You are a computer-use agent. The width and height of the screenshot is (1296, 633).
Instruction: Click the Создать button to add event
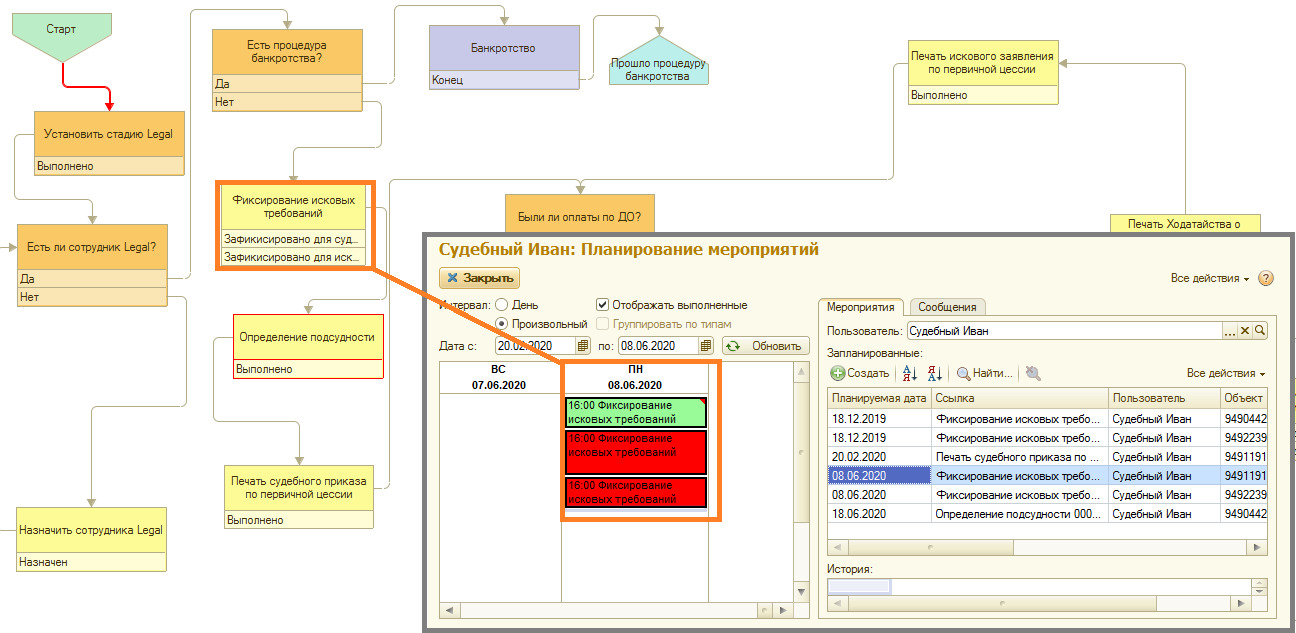859,373
